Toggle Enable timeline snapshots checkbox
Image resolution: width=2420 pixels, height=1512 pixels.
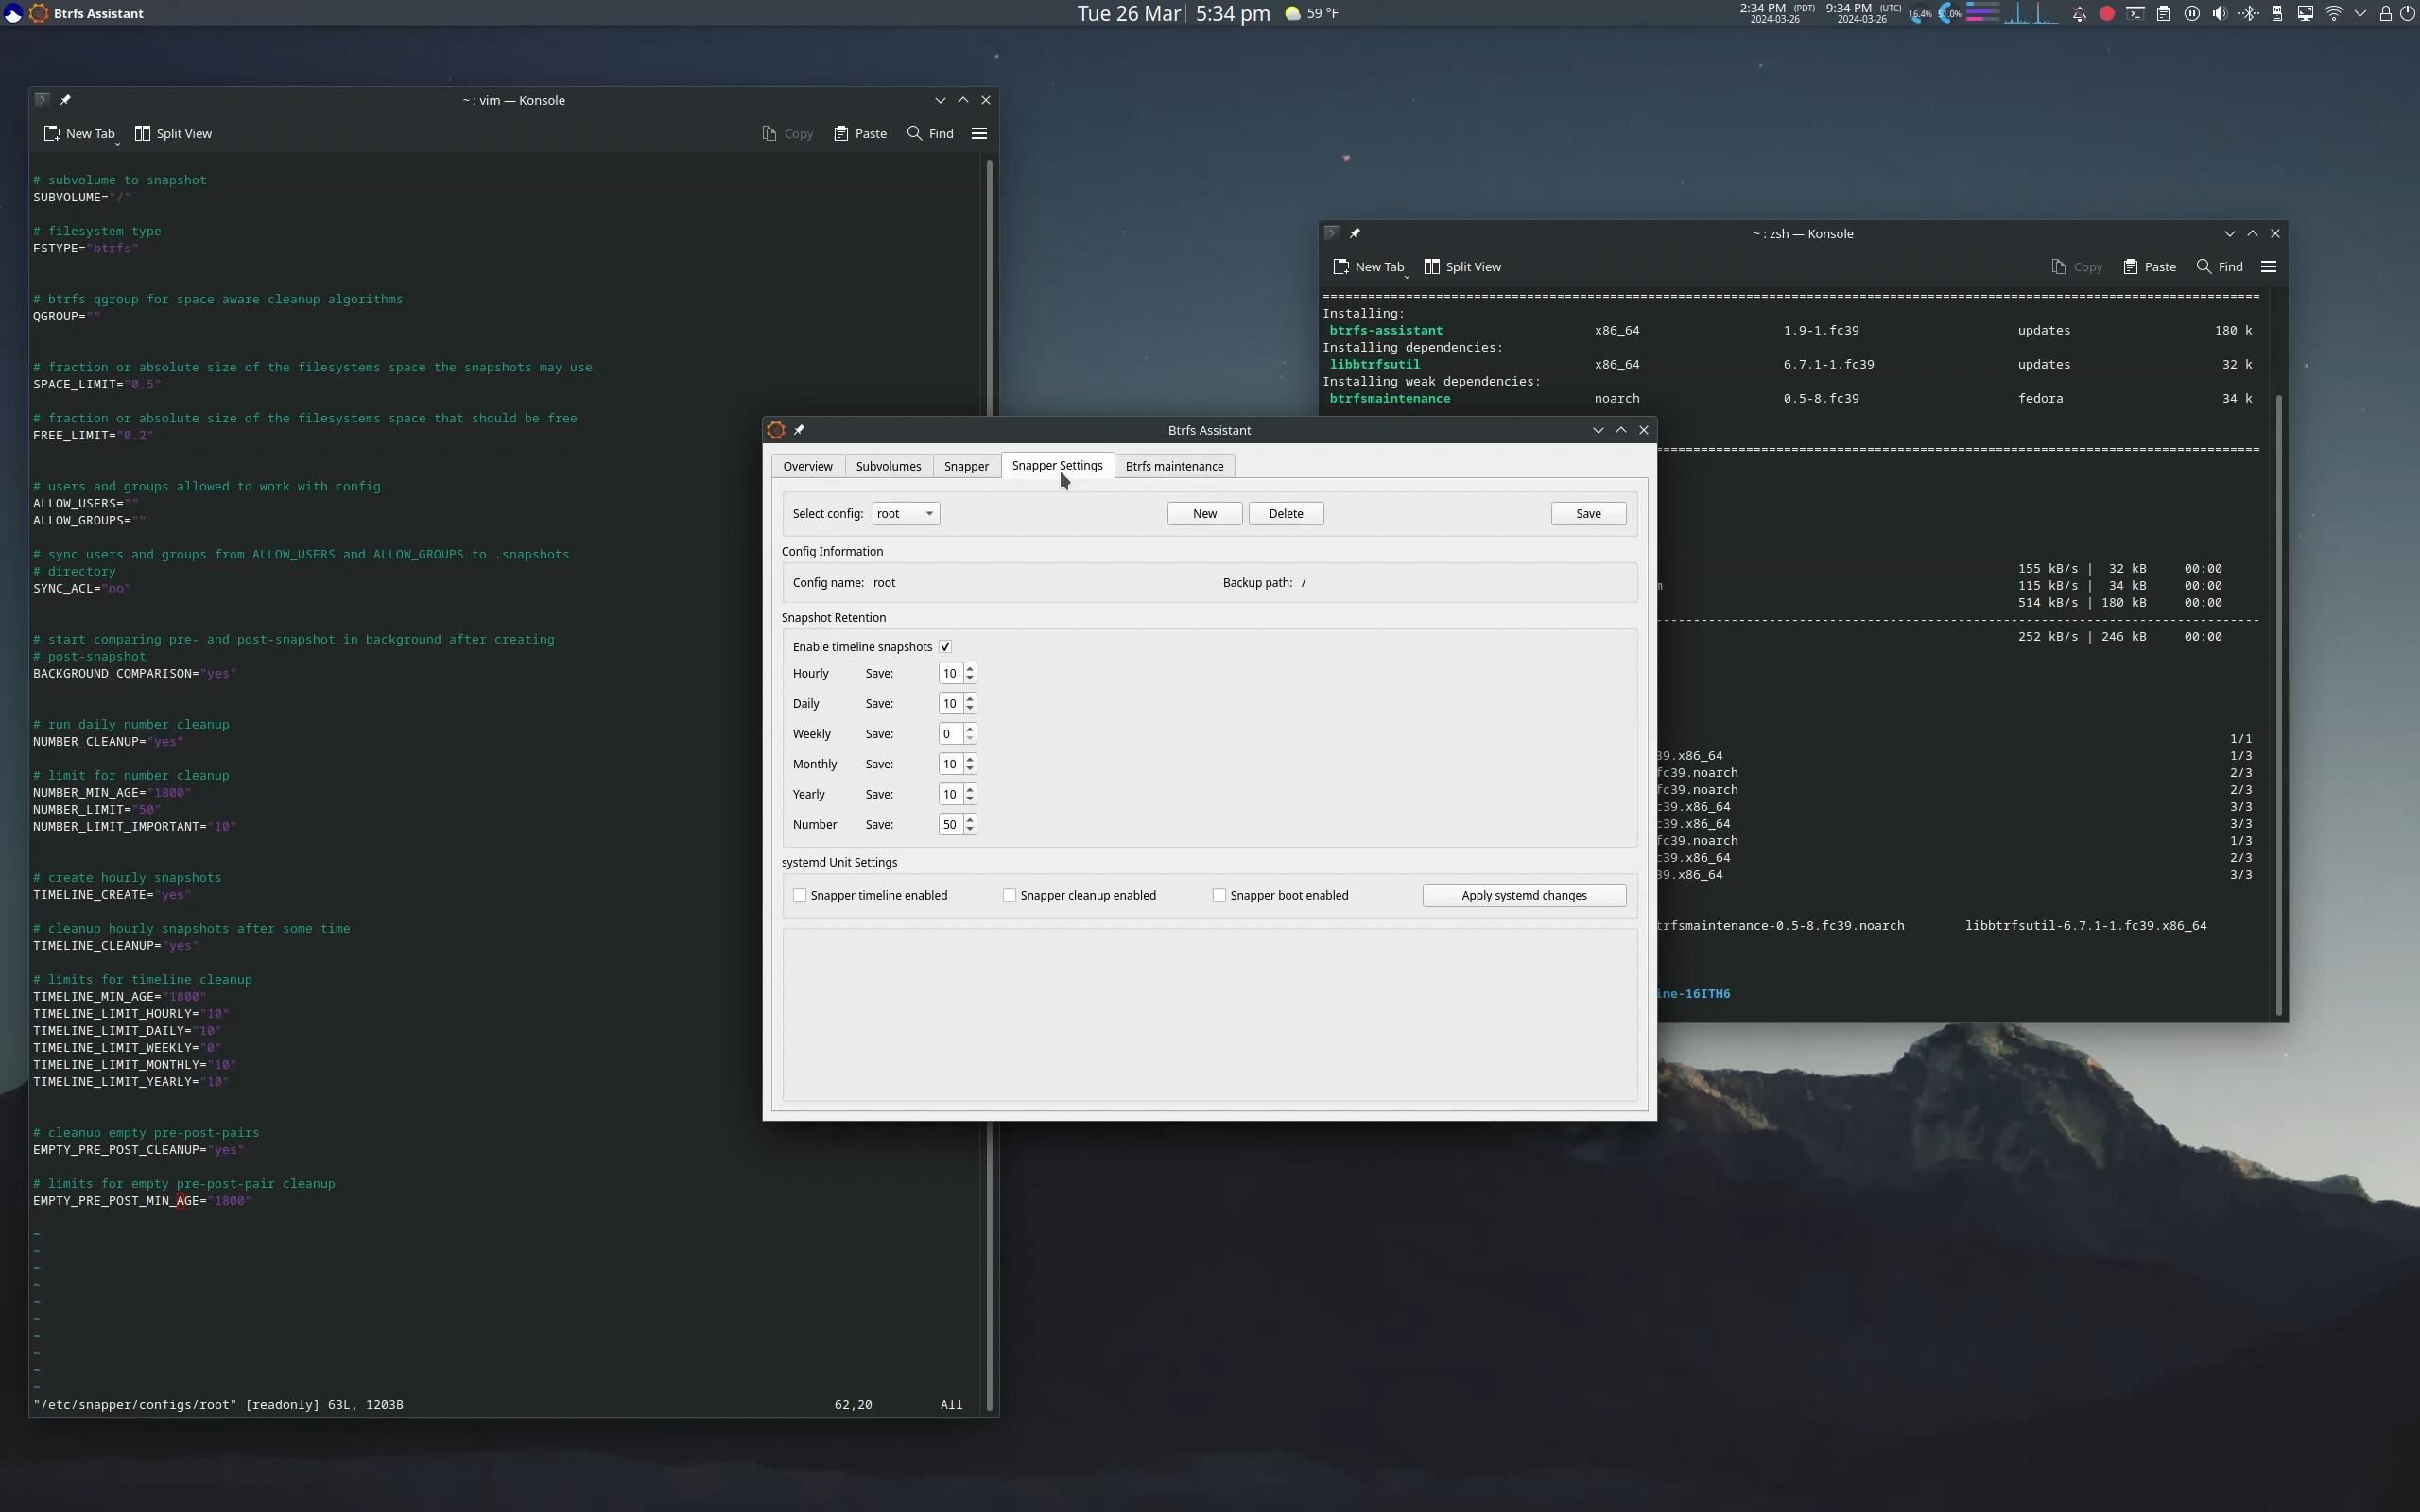click(945, 647)
